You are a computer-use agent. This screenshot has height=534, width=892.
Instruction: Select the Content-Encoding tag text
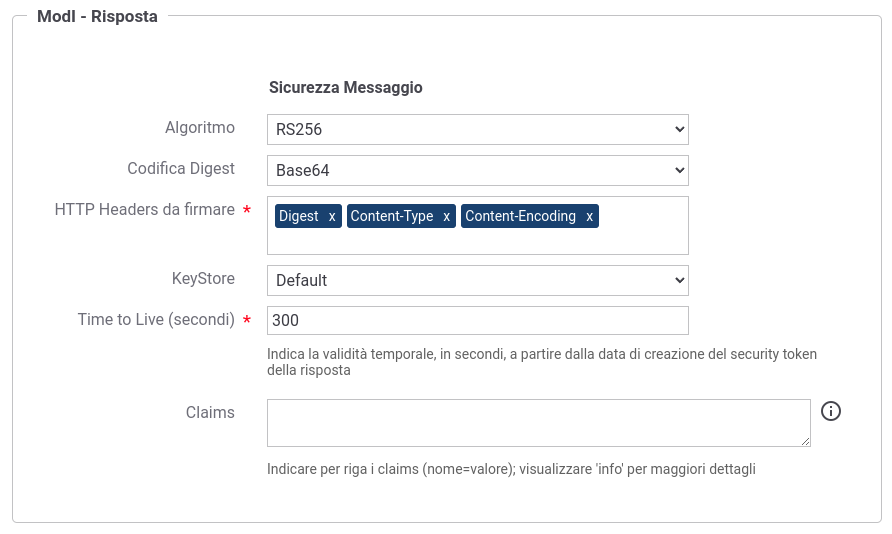(521, 216)
